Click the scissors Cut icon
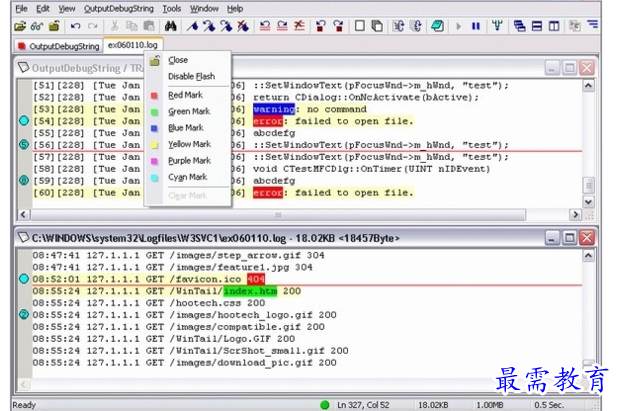Screen dimensions: 617x411 pyautogui.click(x=115, y=26)
